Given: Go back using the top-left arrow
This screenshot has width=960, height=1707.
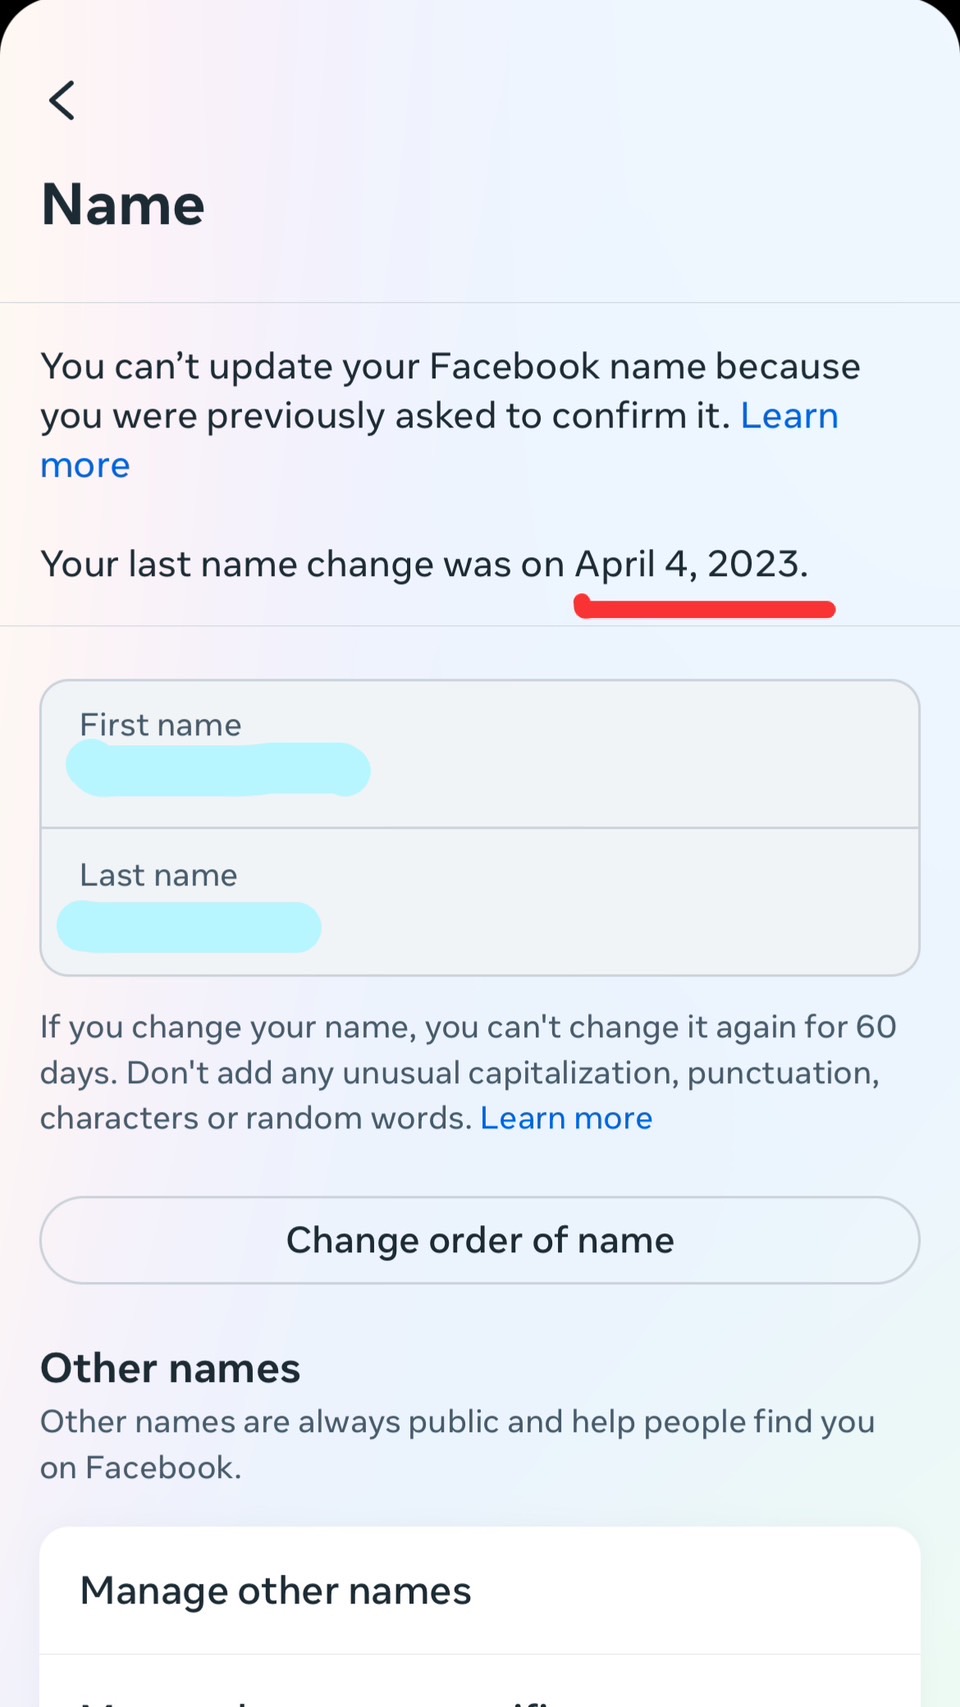Looking at the screenshot, I should pos(62,100).
